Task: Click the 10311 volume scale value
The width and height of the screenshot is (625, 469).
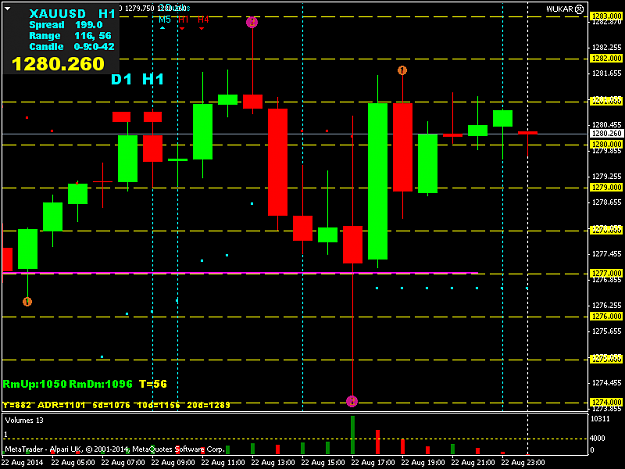Action: pyautogui.click(x=600, y=419)
